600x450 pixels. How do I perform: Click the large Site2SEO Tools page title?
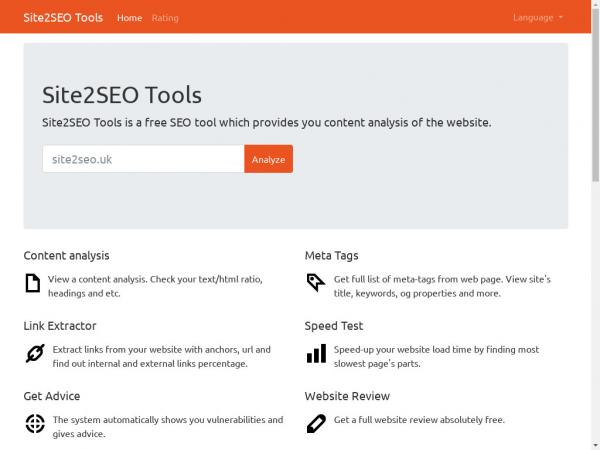click(x=122, y=95)
